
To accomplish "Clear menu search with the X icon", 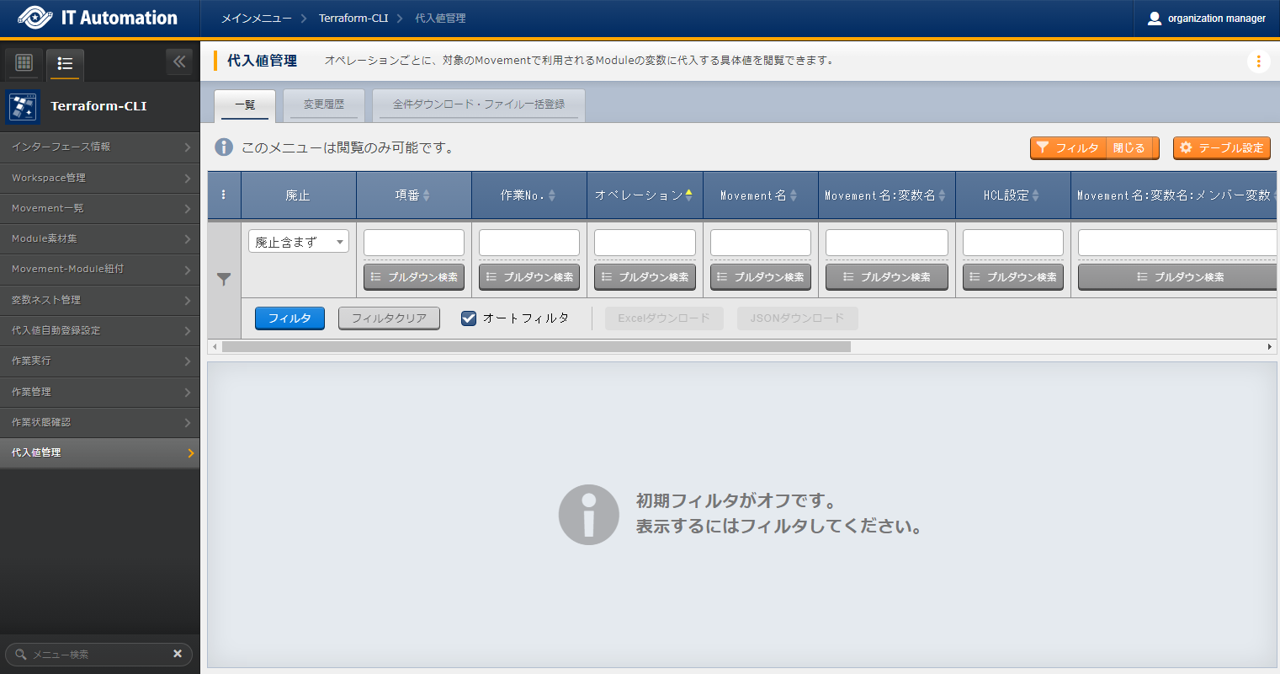I will pos(177,654).
